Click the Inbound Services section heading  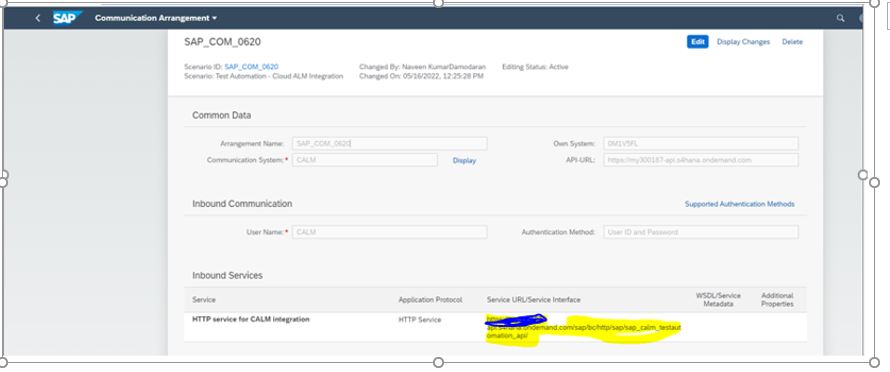227,275
